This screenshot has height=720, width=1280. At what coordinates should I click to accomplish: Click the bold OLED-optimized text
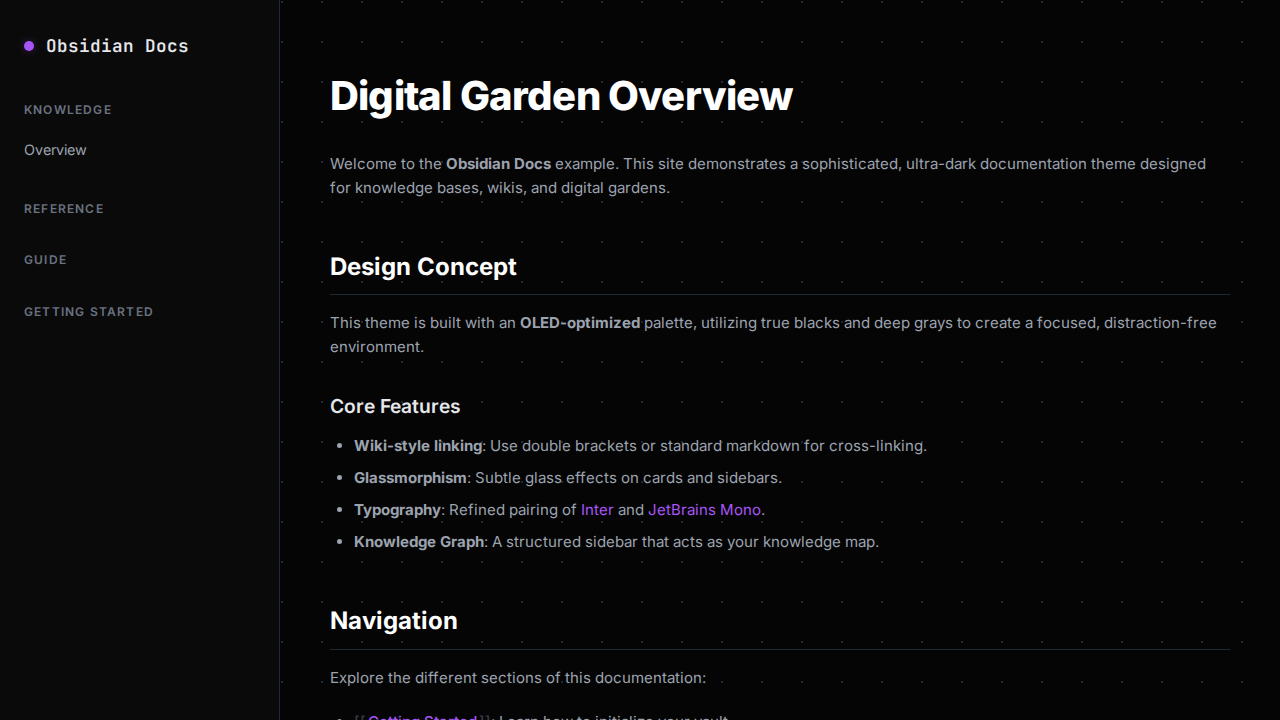(x=579, y=323)
